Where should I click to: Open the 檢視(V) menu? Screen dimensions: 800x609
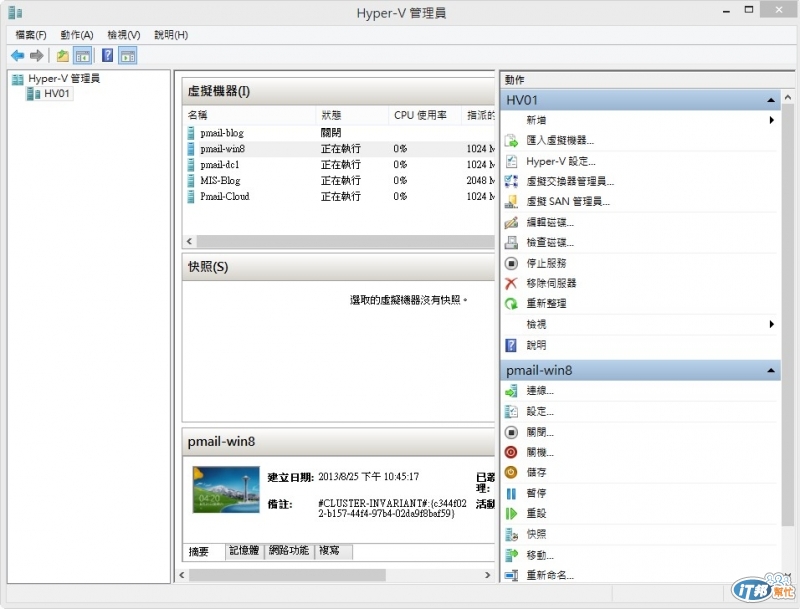[123, 35]
